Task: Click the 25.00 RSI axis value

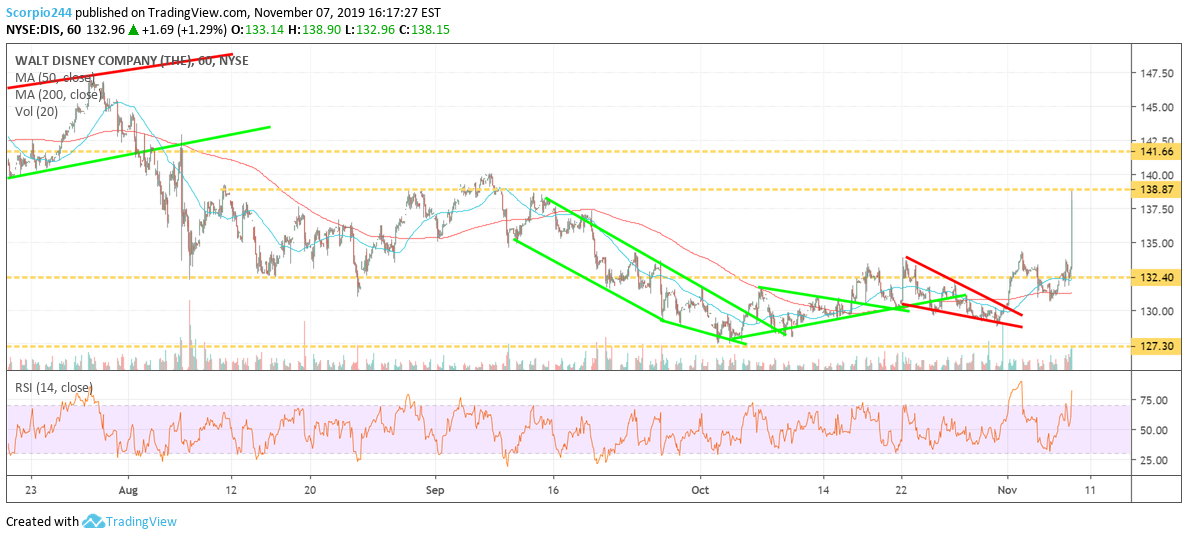Action: [x=1153, y=460]
